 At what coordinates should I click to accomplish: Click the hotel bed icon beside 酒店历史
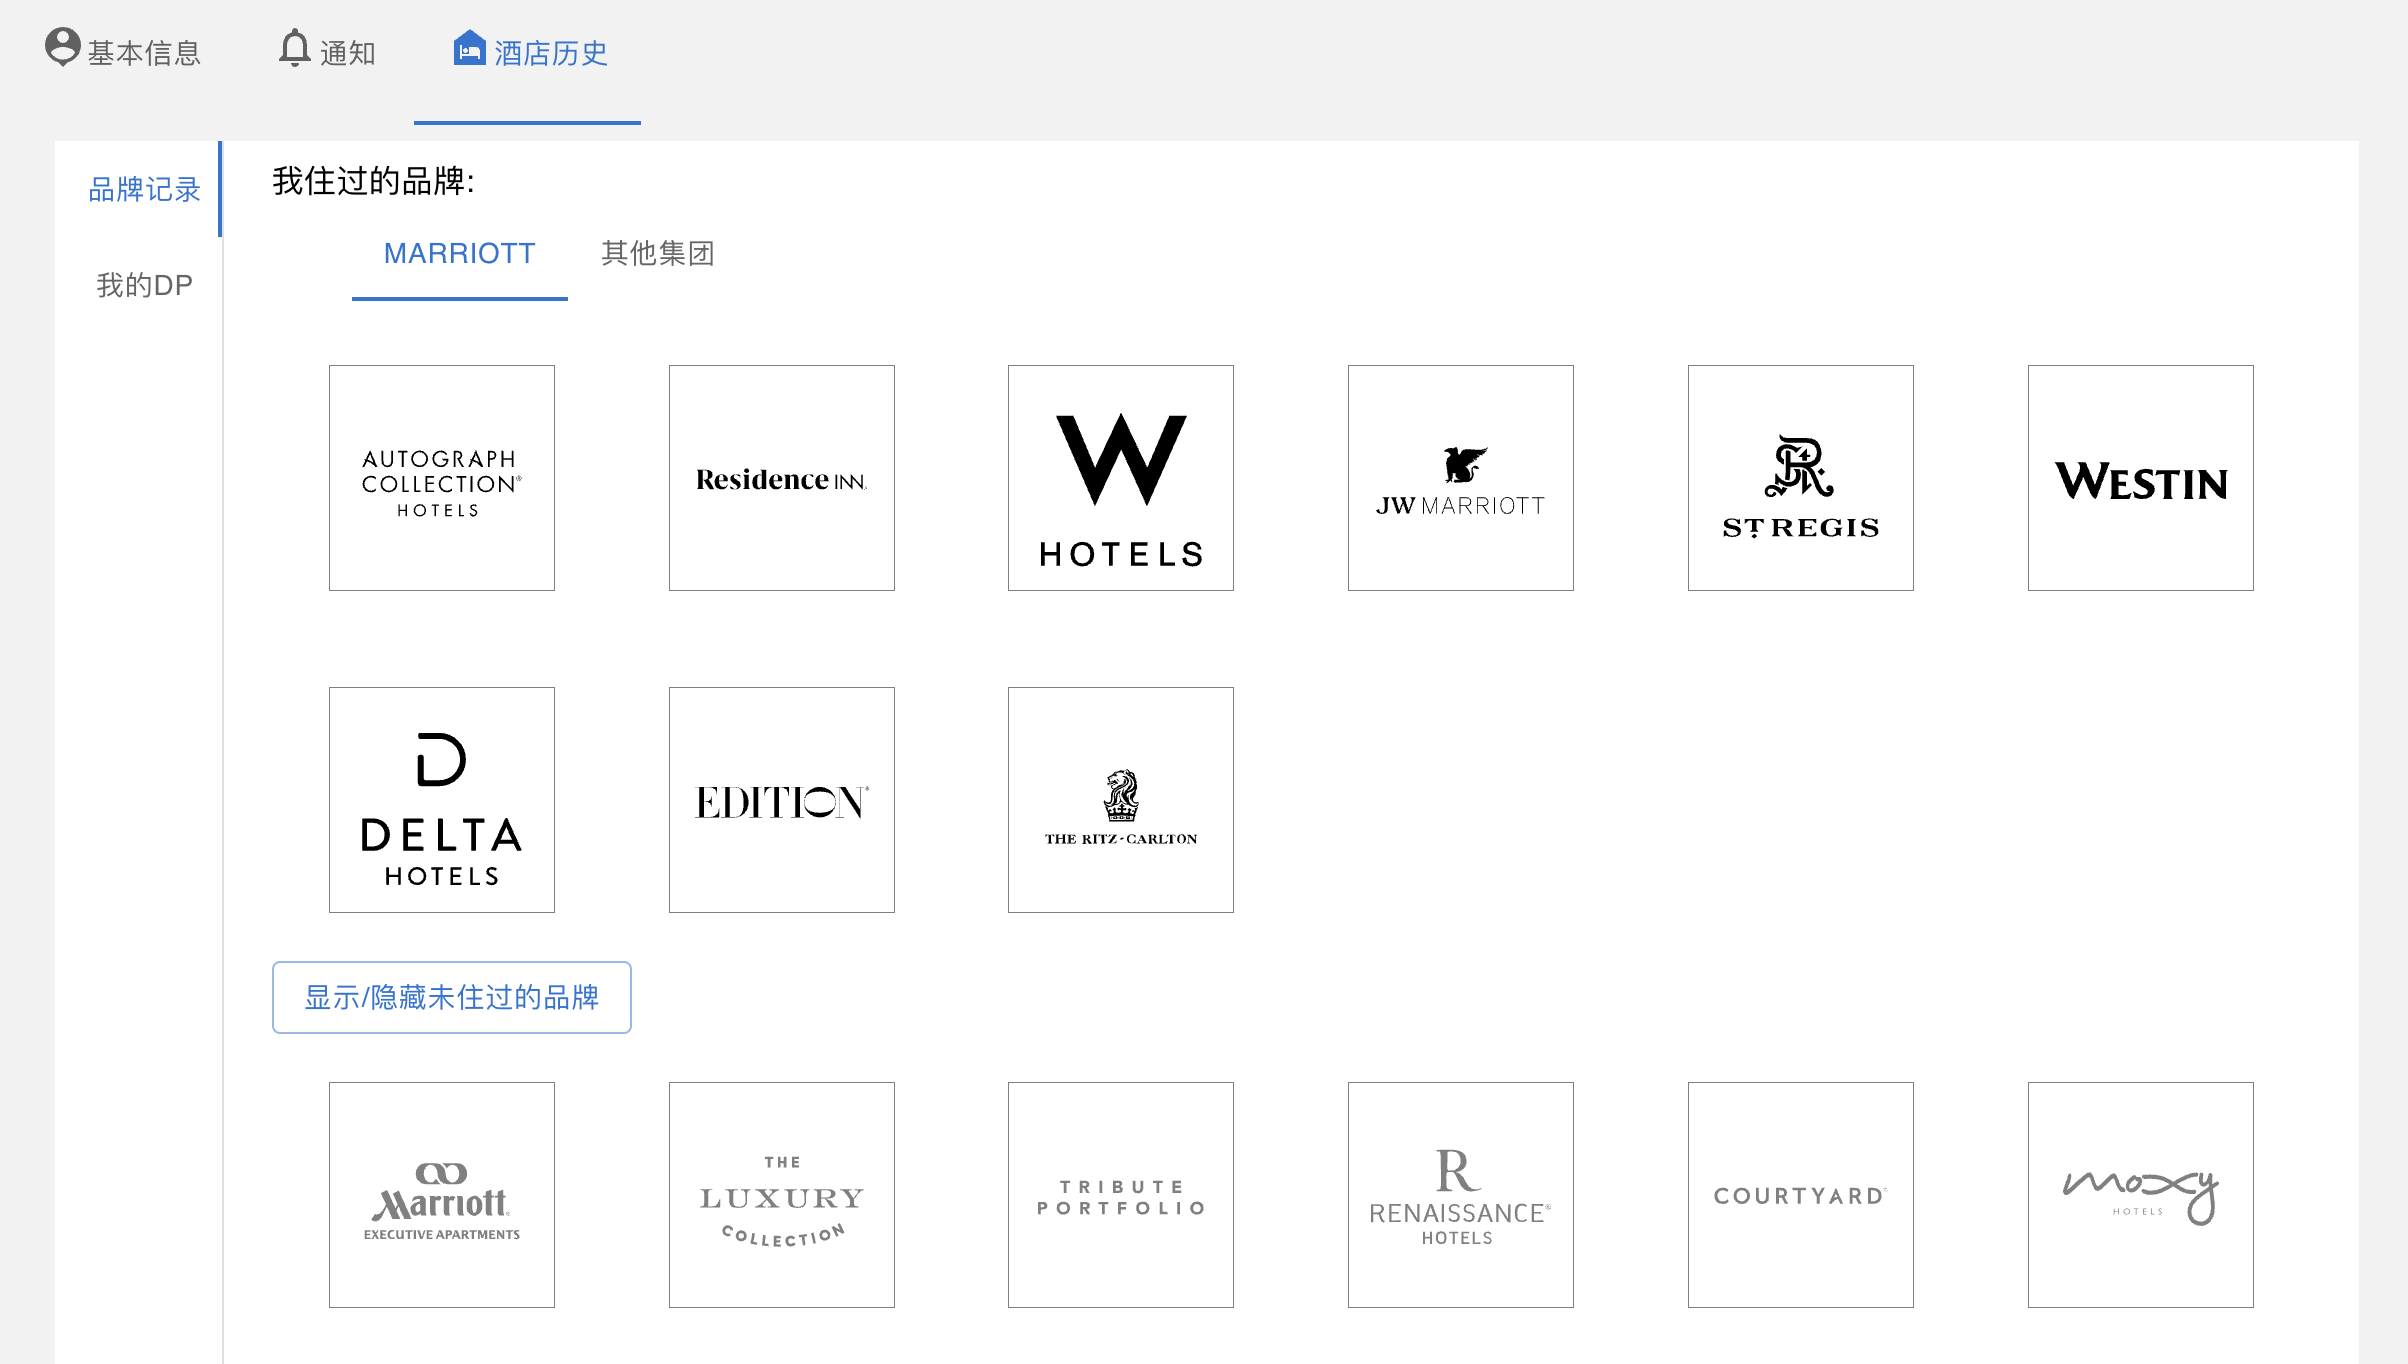(x=469, y=47)
